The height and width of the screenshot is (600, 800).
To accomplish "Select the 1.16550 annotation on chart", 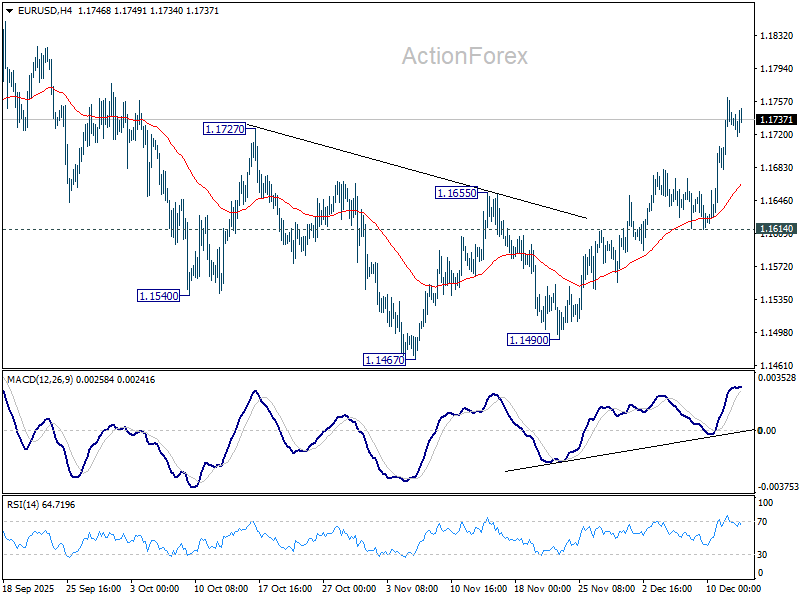I will 456,193.
